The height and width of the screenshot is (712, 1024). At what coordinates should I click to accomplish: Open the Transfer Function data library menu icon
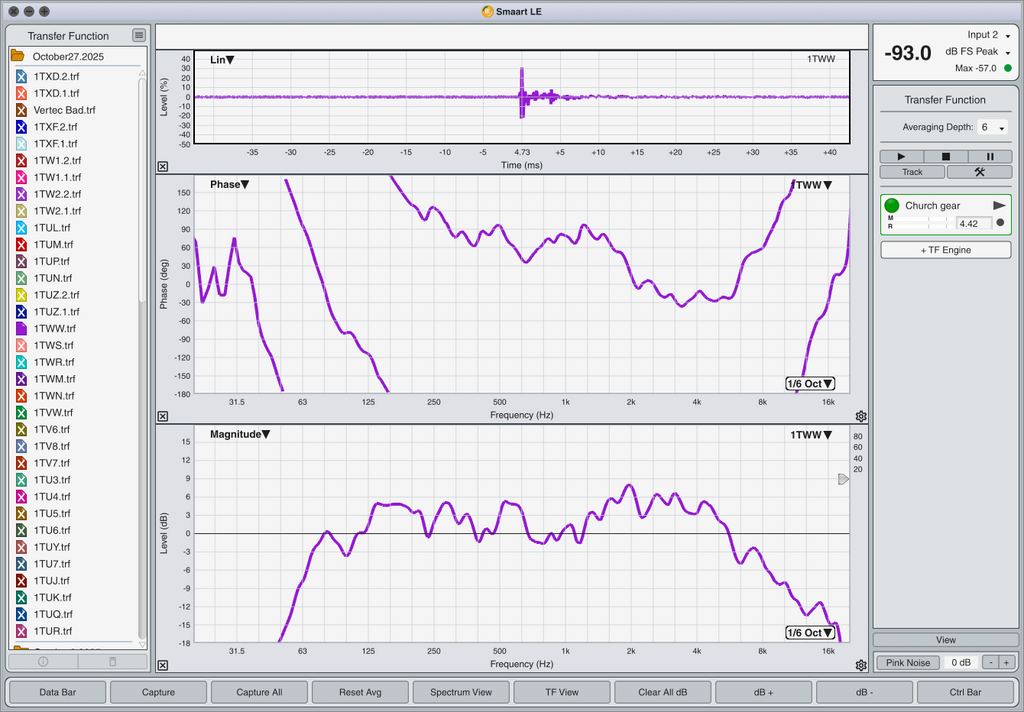click(x=138, y=35)
